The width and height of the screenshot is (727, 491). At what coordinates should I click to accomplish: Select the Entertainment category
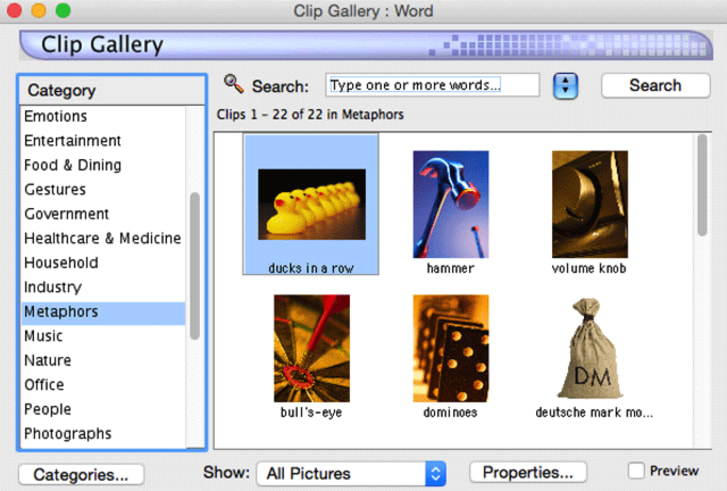point(103,140)
